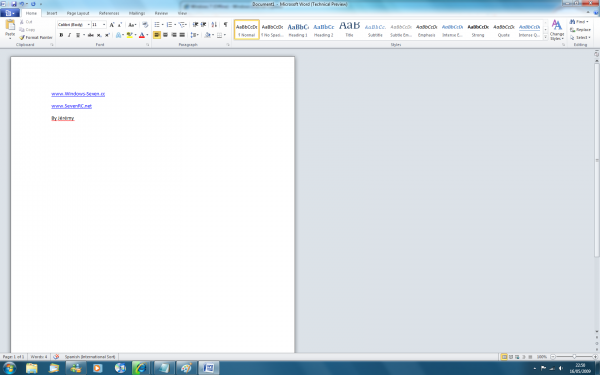Open the Bullets dropdown arrow
Image resolution: width=600 pixels, height=375 pixels.
coord(163,25)
